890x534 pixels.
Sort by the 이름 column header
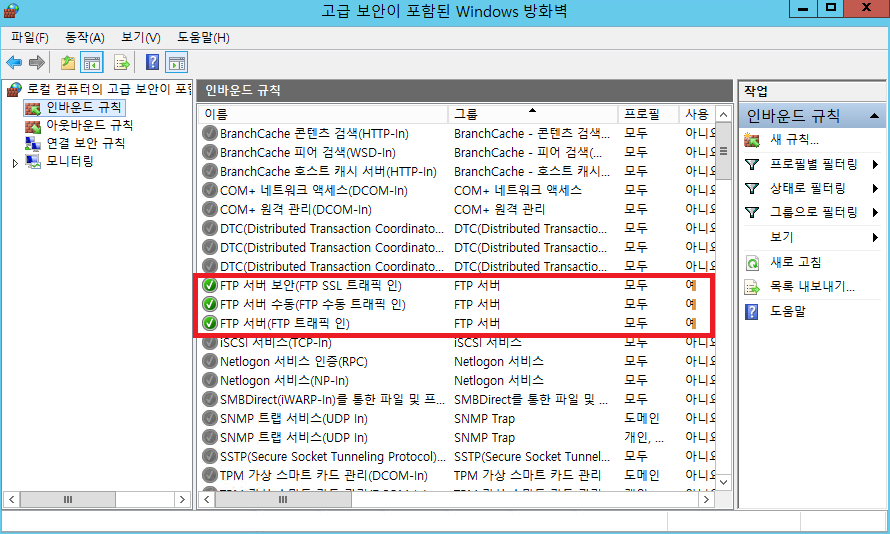click(324, 114)
